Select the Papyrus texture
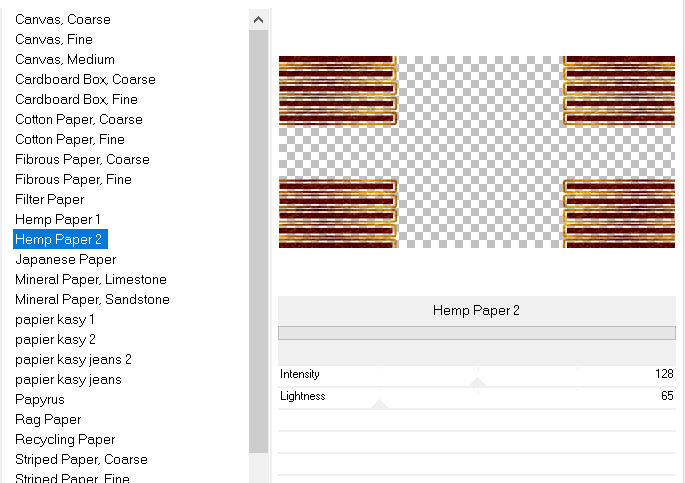The width and height of the screenshot is (685, 483). click(x=40, y=399)
